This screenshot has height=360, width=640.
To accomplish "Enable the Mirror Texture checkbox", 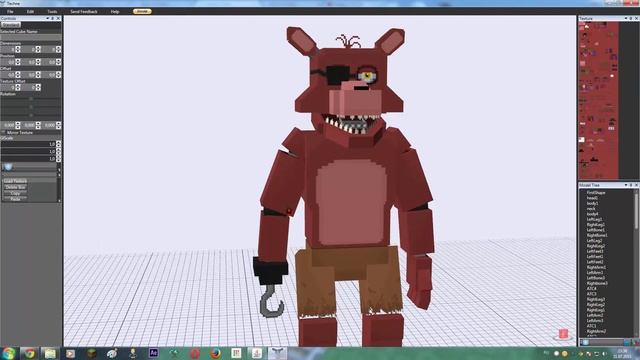I will (x=4, y=133).
